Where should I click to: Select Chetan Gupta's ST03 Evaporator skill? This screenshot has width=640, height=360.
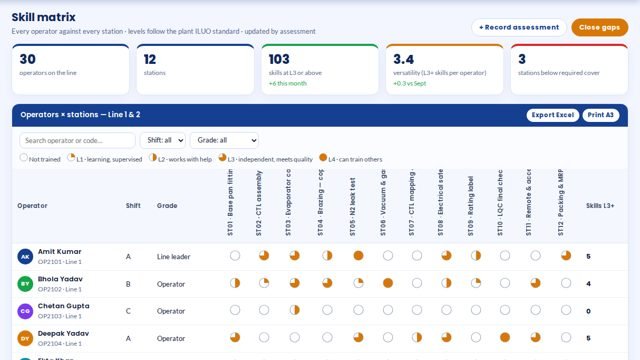click(295, 310)
